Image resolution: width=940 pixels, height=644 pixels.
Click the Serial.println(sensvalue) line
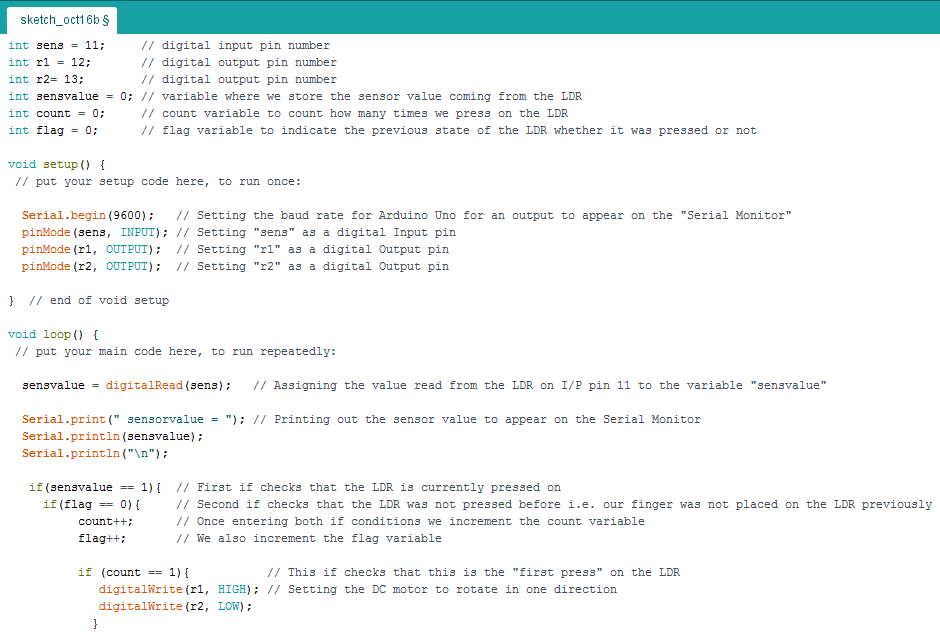tap(112, 436)
